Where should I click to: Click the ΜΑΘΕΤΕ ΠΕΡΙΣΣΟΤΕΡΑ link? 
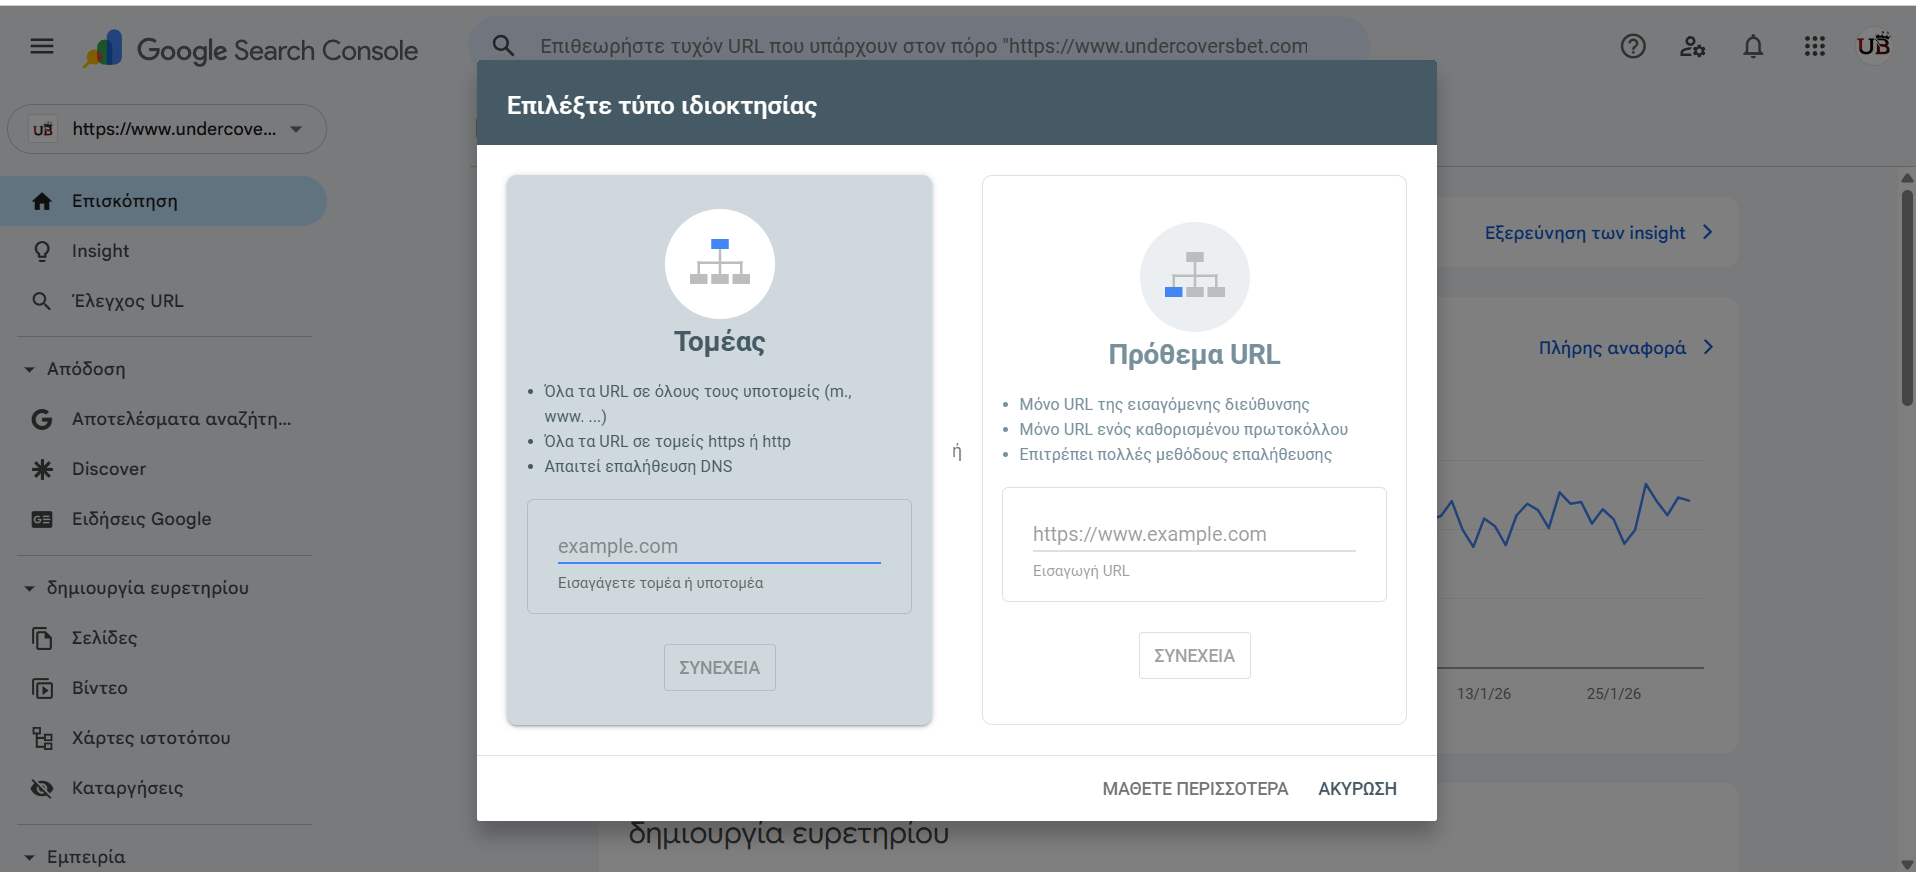(1195, 789)
